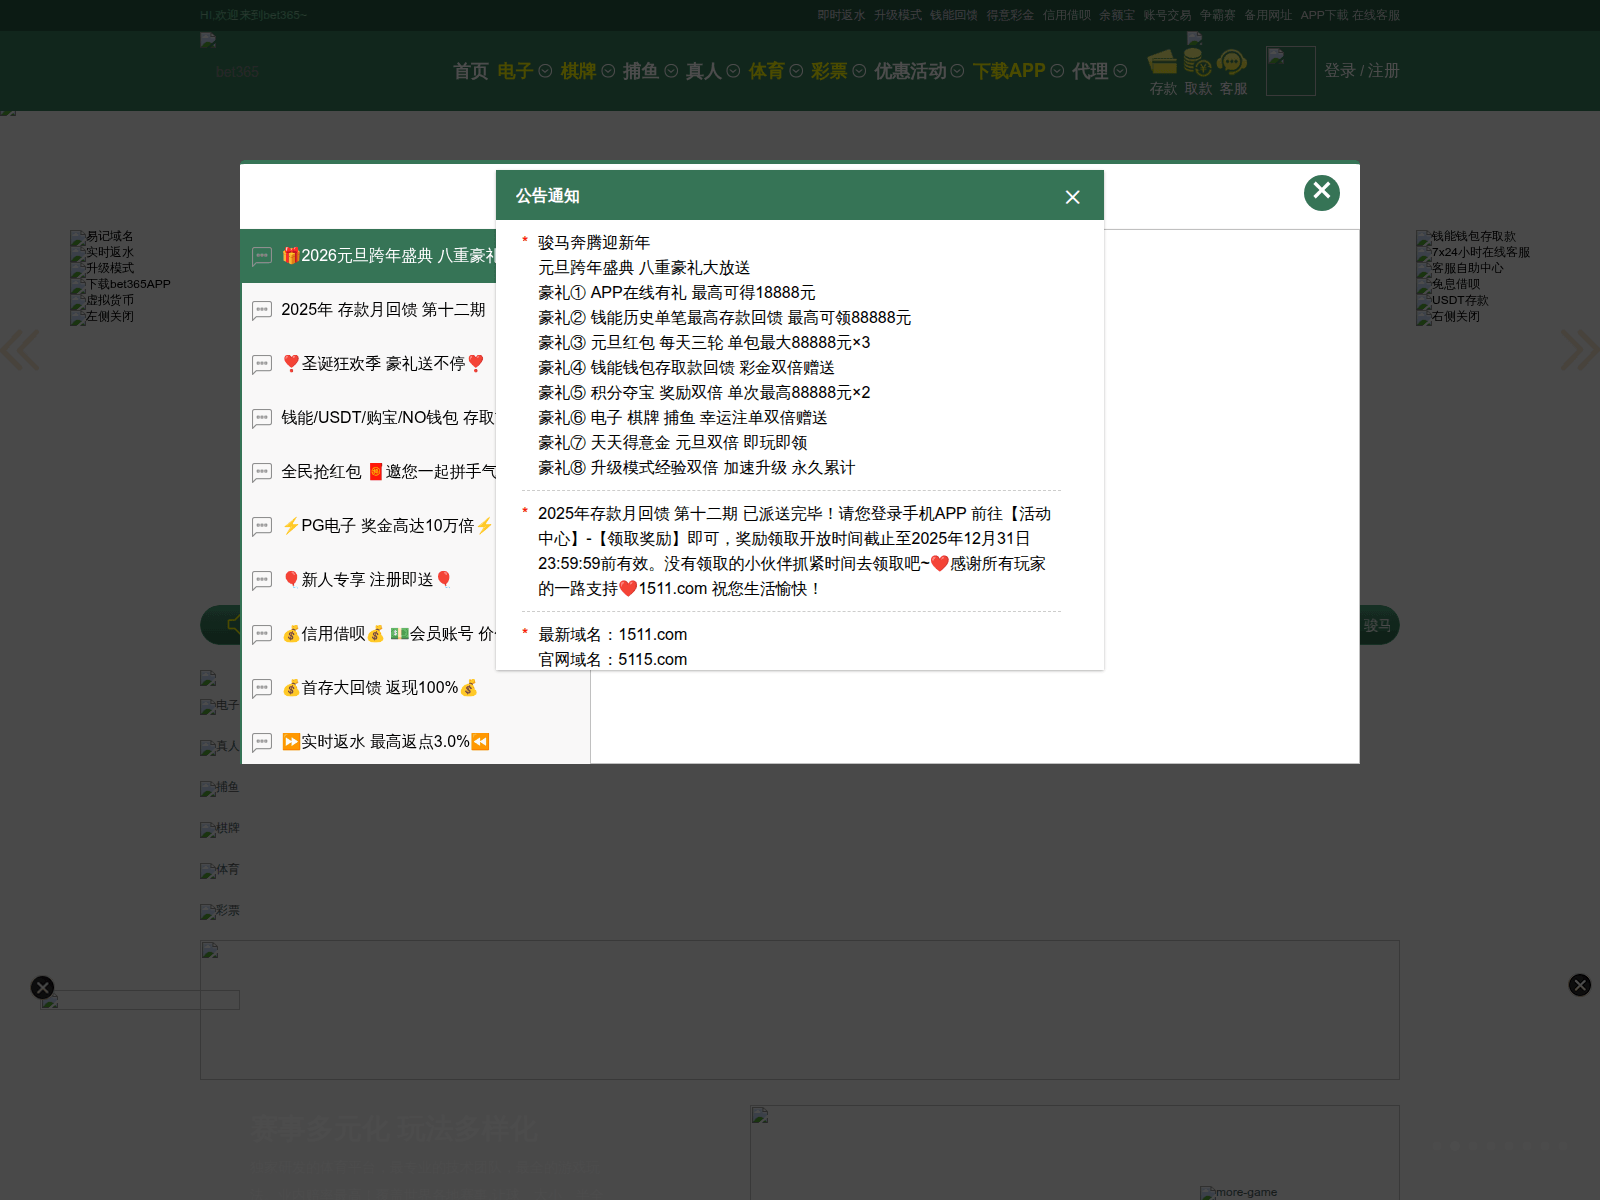This screenshot has height=1200, width=1600.
Task: Open 升级模式 top bar link
Action: tap(897, 15)
